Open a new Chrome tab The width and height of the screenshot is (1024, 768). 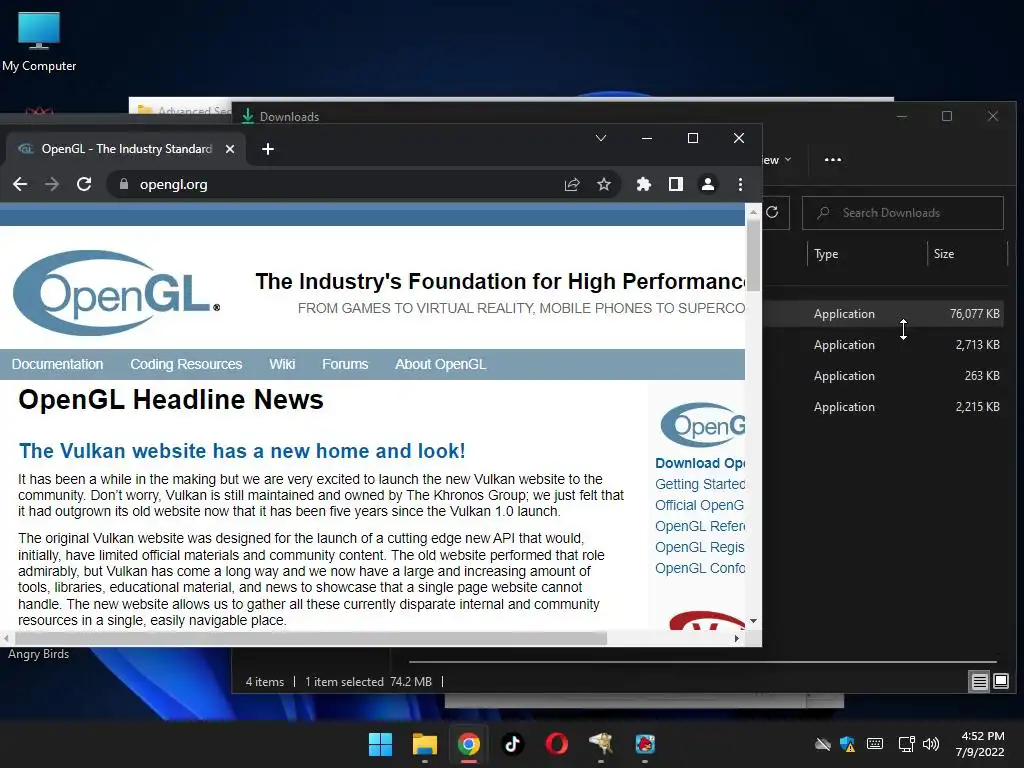tap(268, 150)
